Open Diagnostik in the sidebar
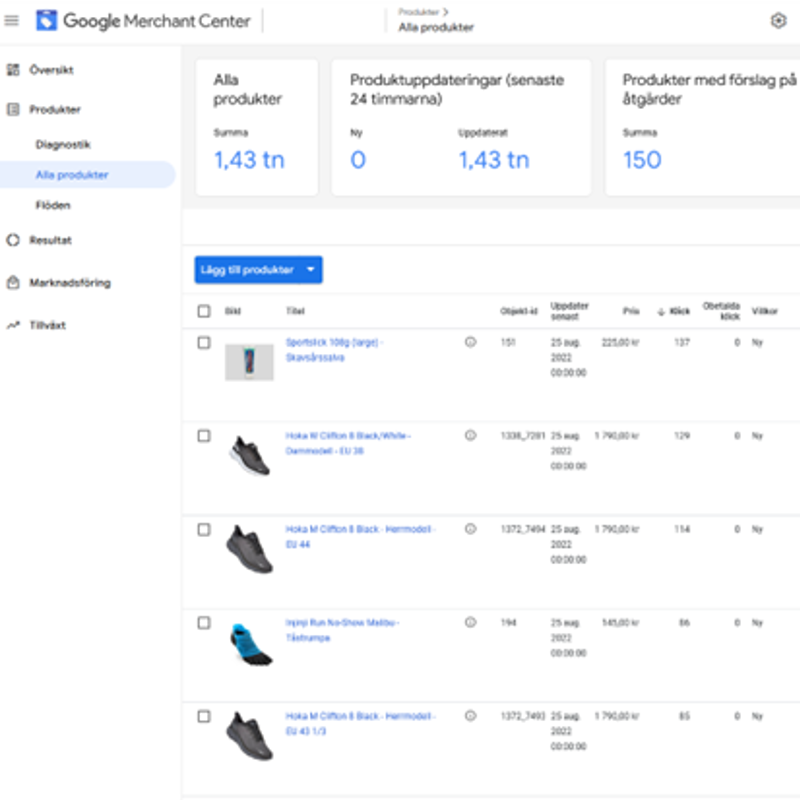 coord(63,145)
